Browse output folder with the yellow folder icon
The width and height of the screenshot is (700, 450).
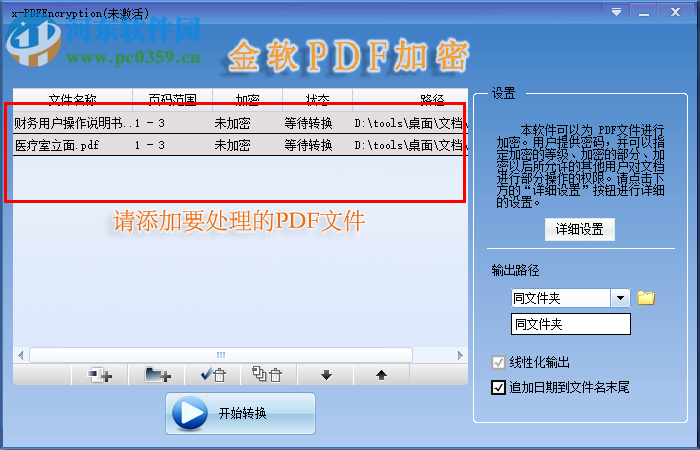click(646, 298)
